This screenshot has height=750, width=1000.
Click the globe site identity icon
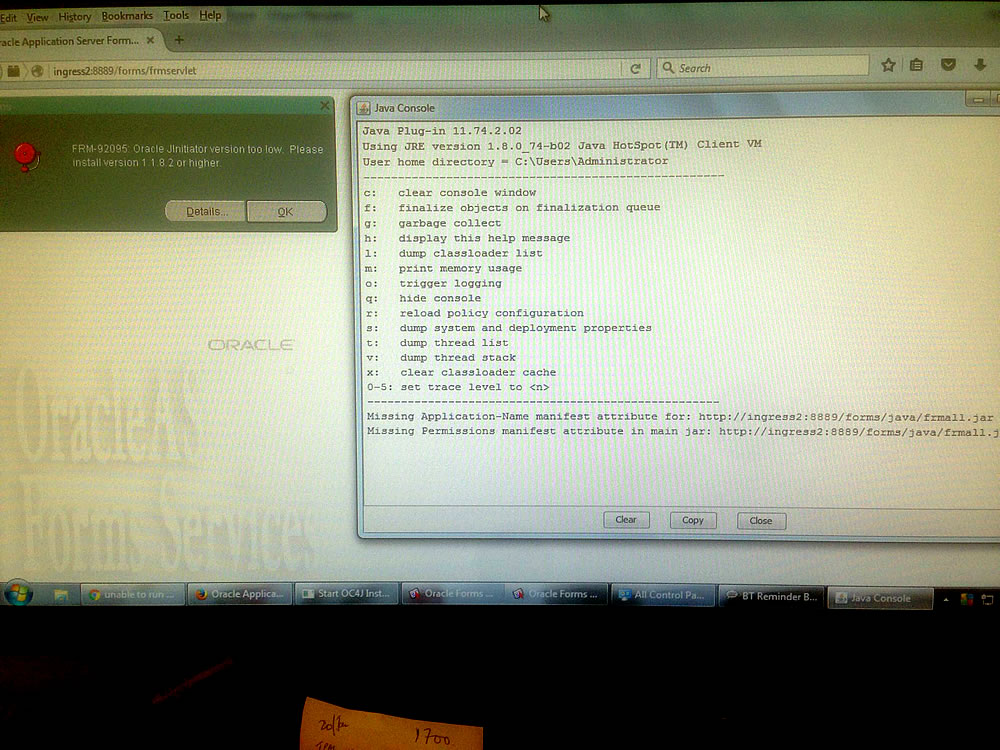38,71
